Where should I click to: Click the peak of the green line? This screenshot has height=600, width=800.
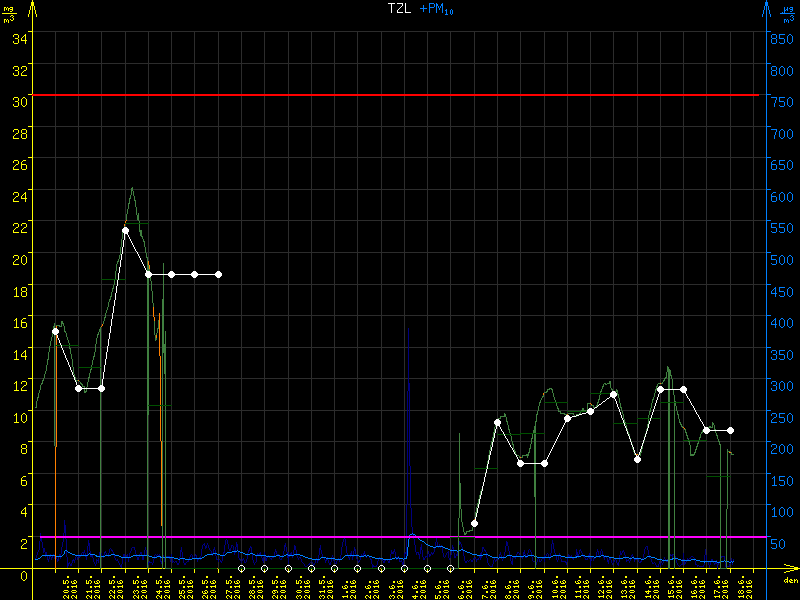(x=131, y=188)
